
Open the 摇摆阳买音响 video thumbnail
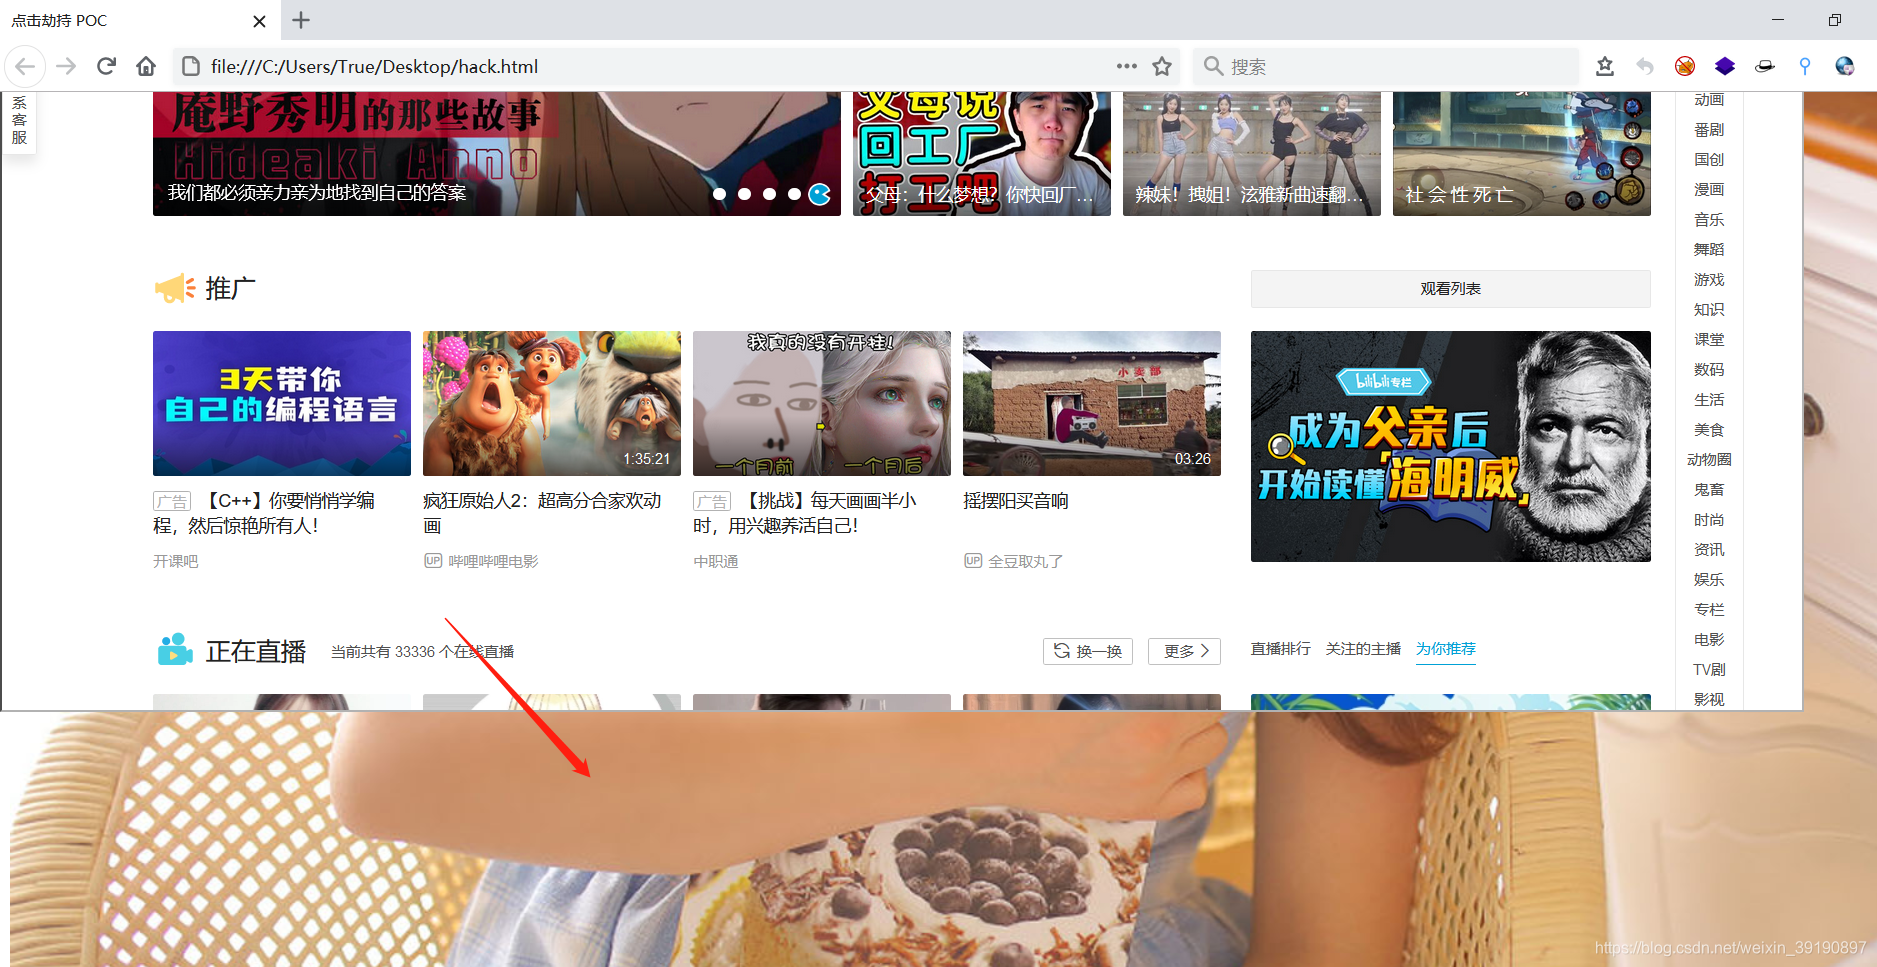point(1092,403)
